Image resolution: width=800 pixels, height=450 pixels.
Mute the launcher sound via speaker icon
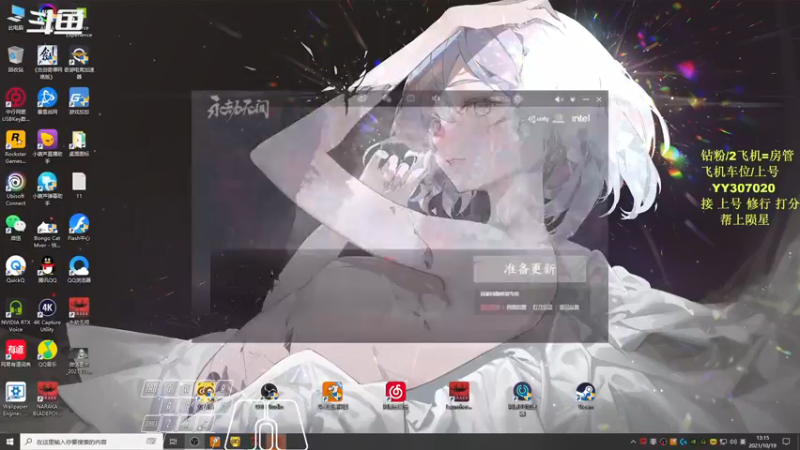[559, 99]
